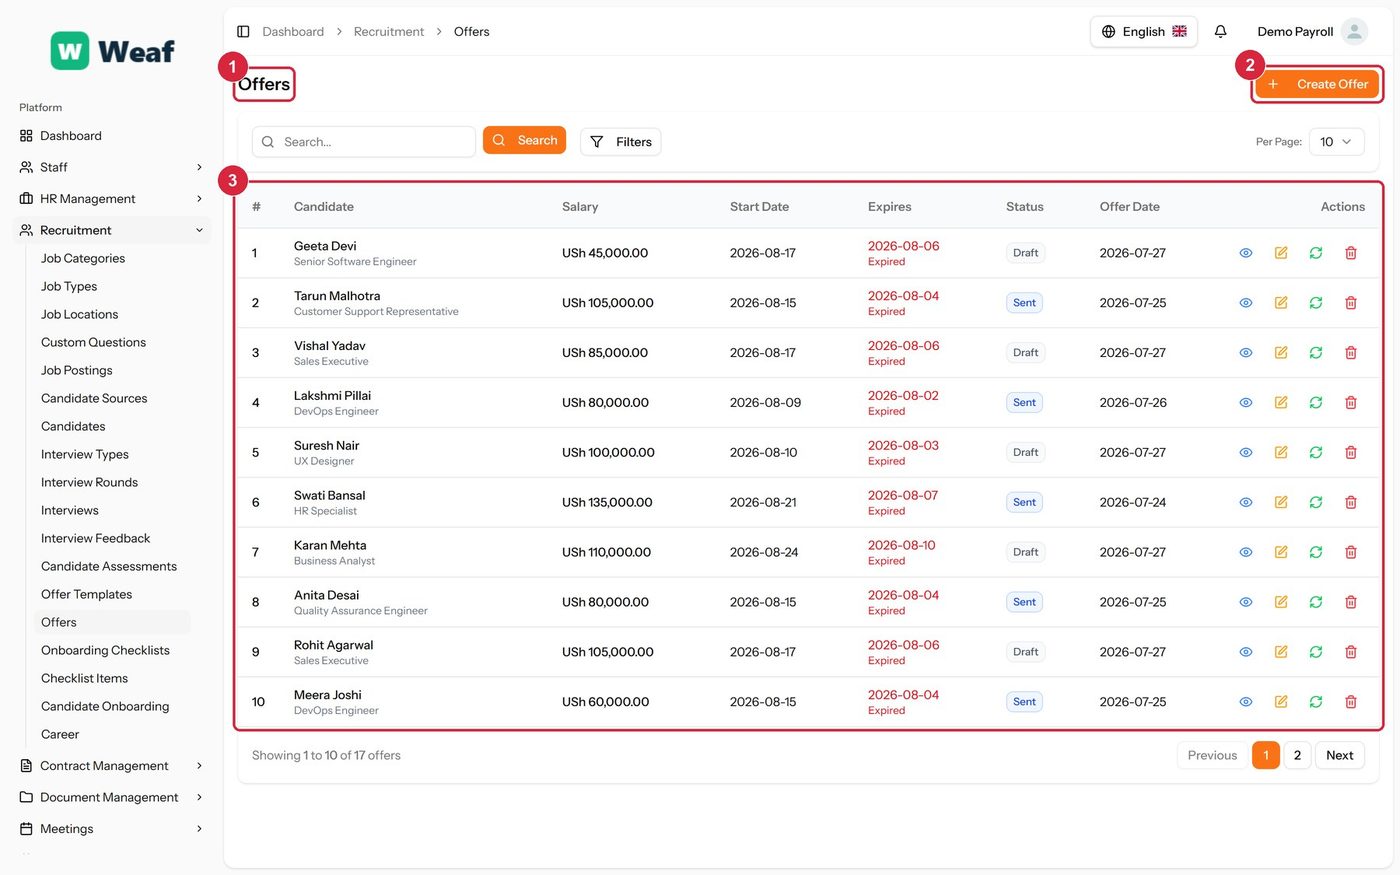View Suresh Nair's offer with eye icon
The width and height of the screenshot is (1400, 875).
click(x=1246, y=453)
